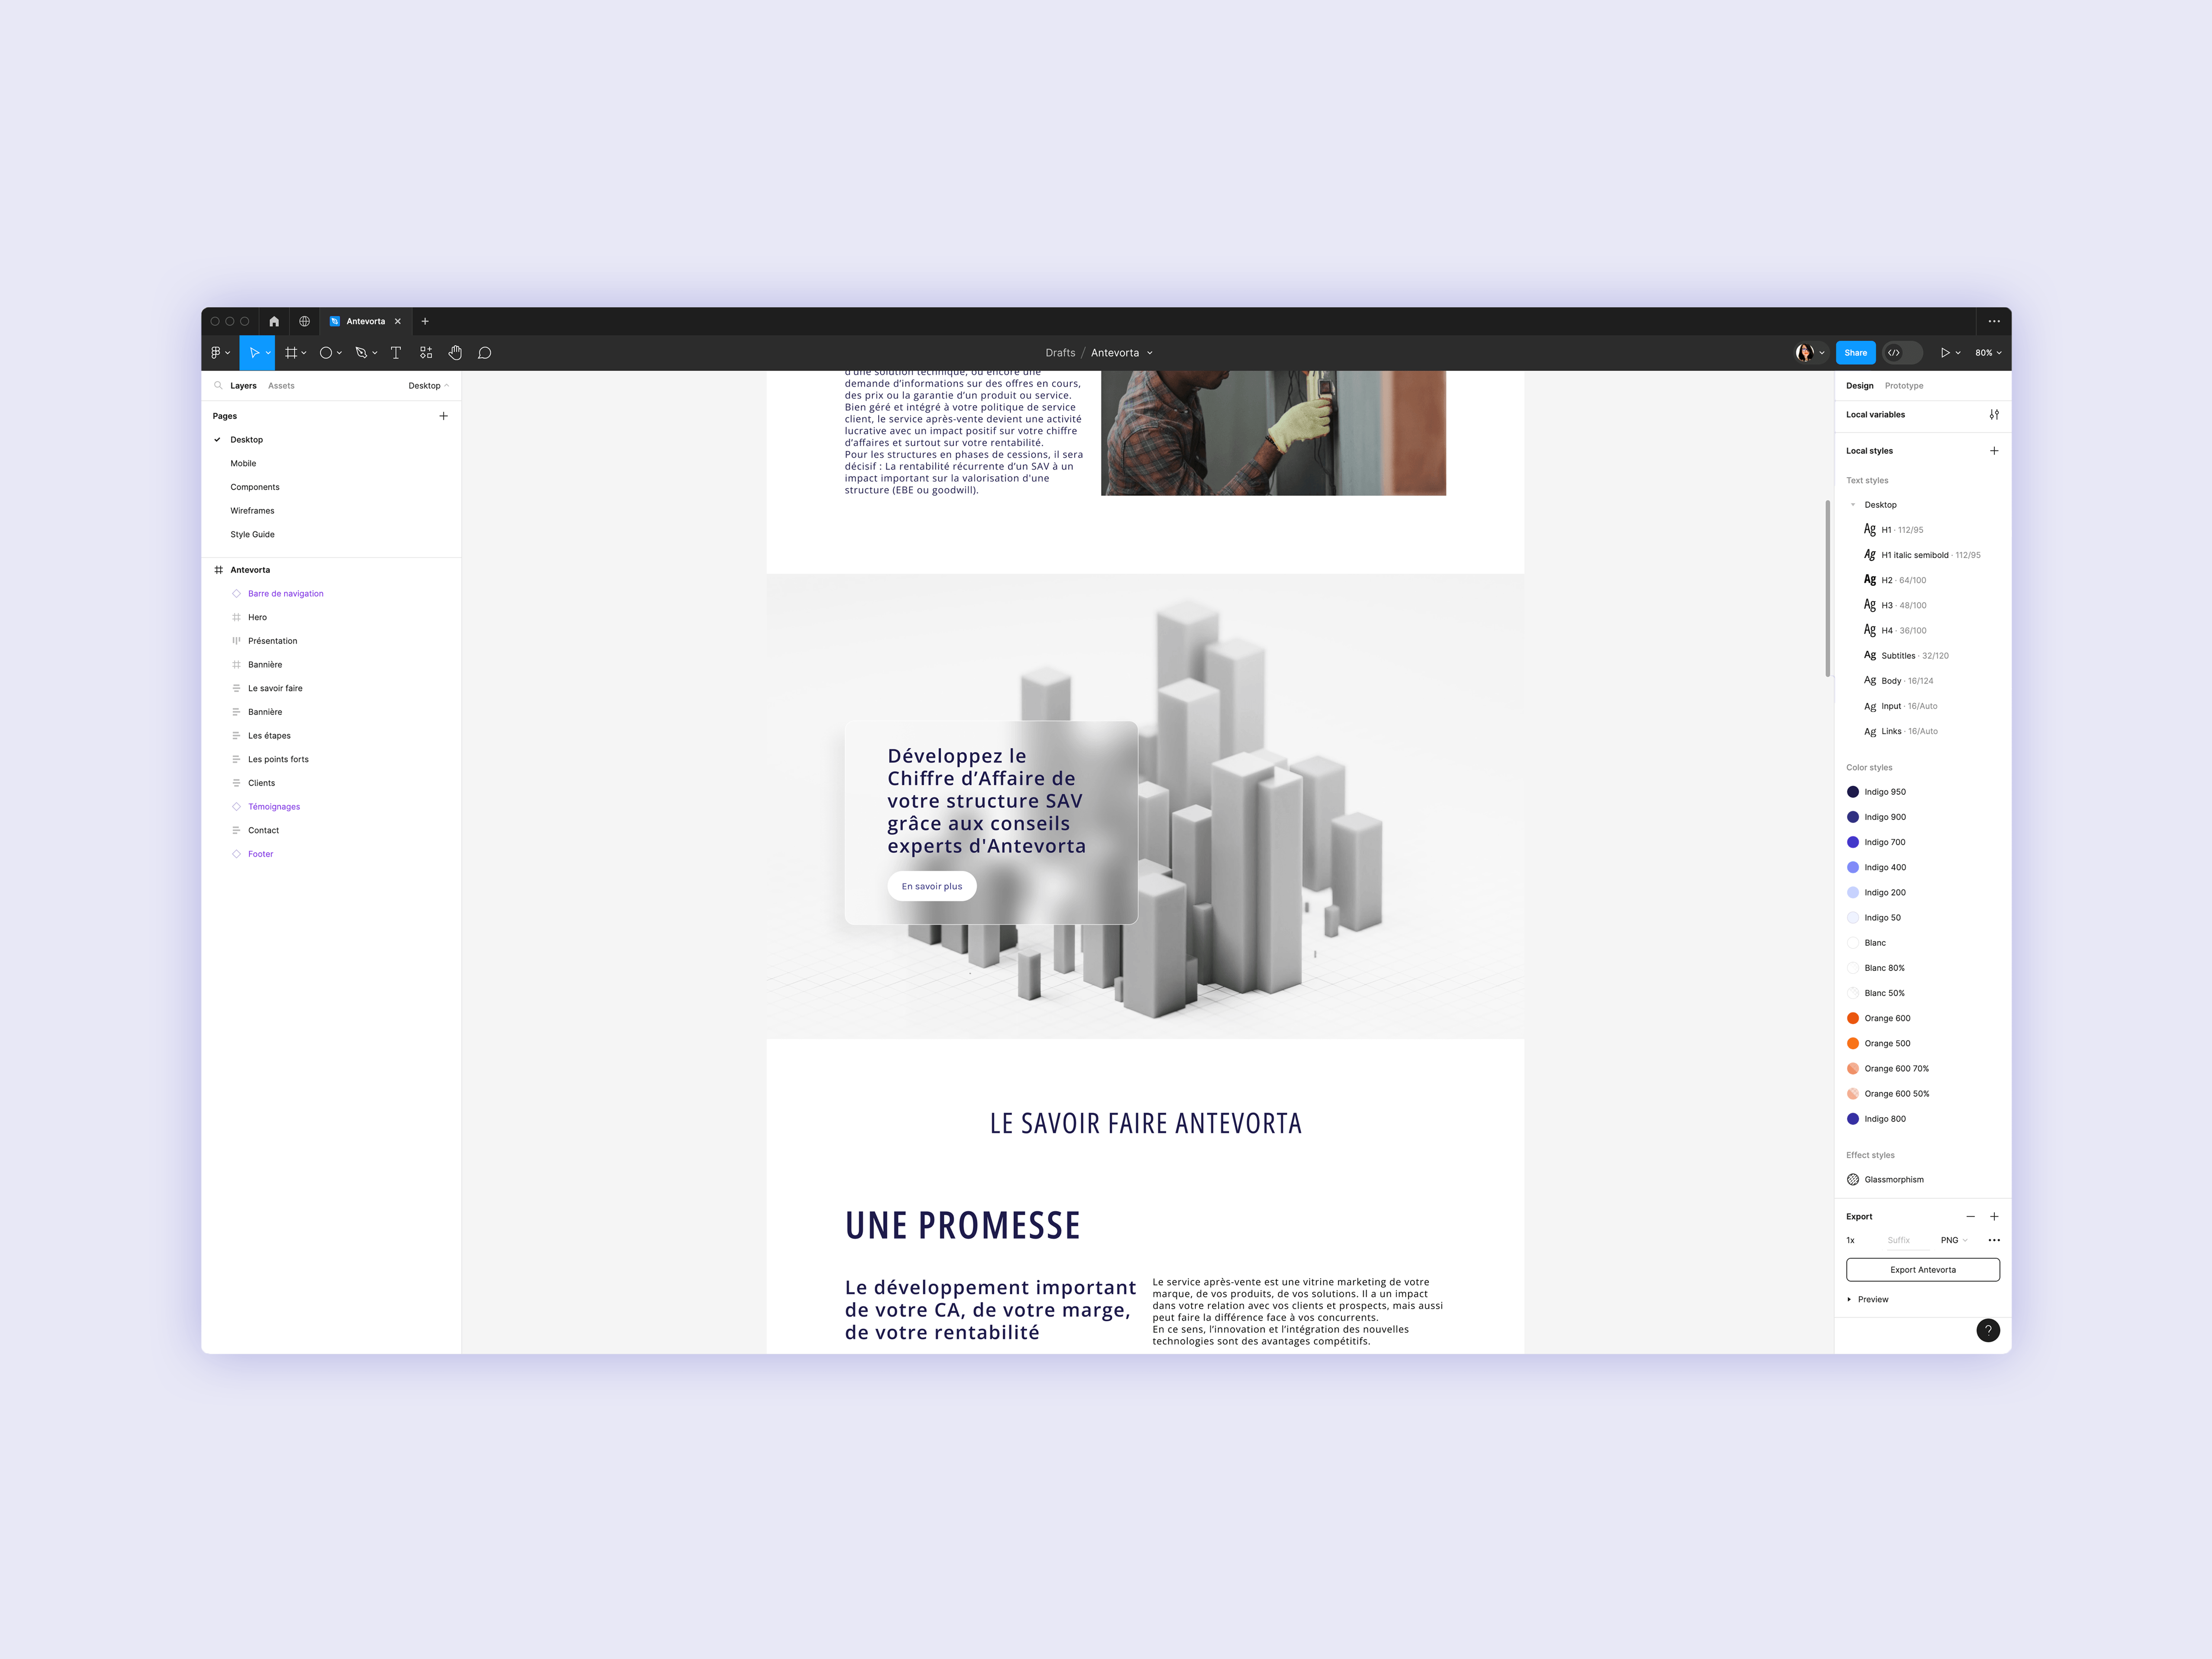This screenshot has width=2212, height=1659.
Task: Click Export Antevorta button
Action: click(x=1922, y=1270)
